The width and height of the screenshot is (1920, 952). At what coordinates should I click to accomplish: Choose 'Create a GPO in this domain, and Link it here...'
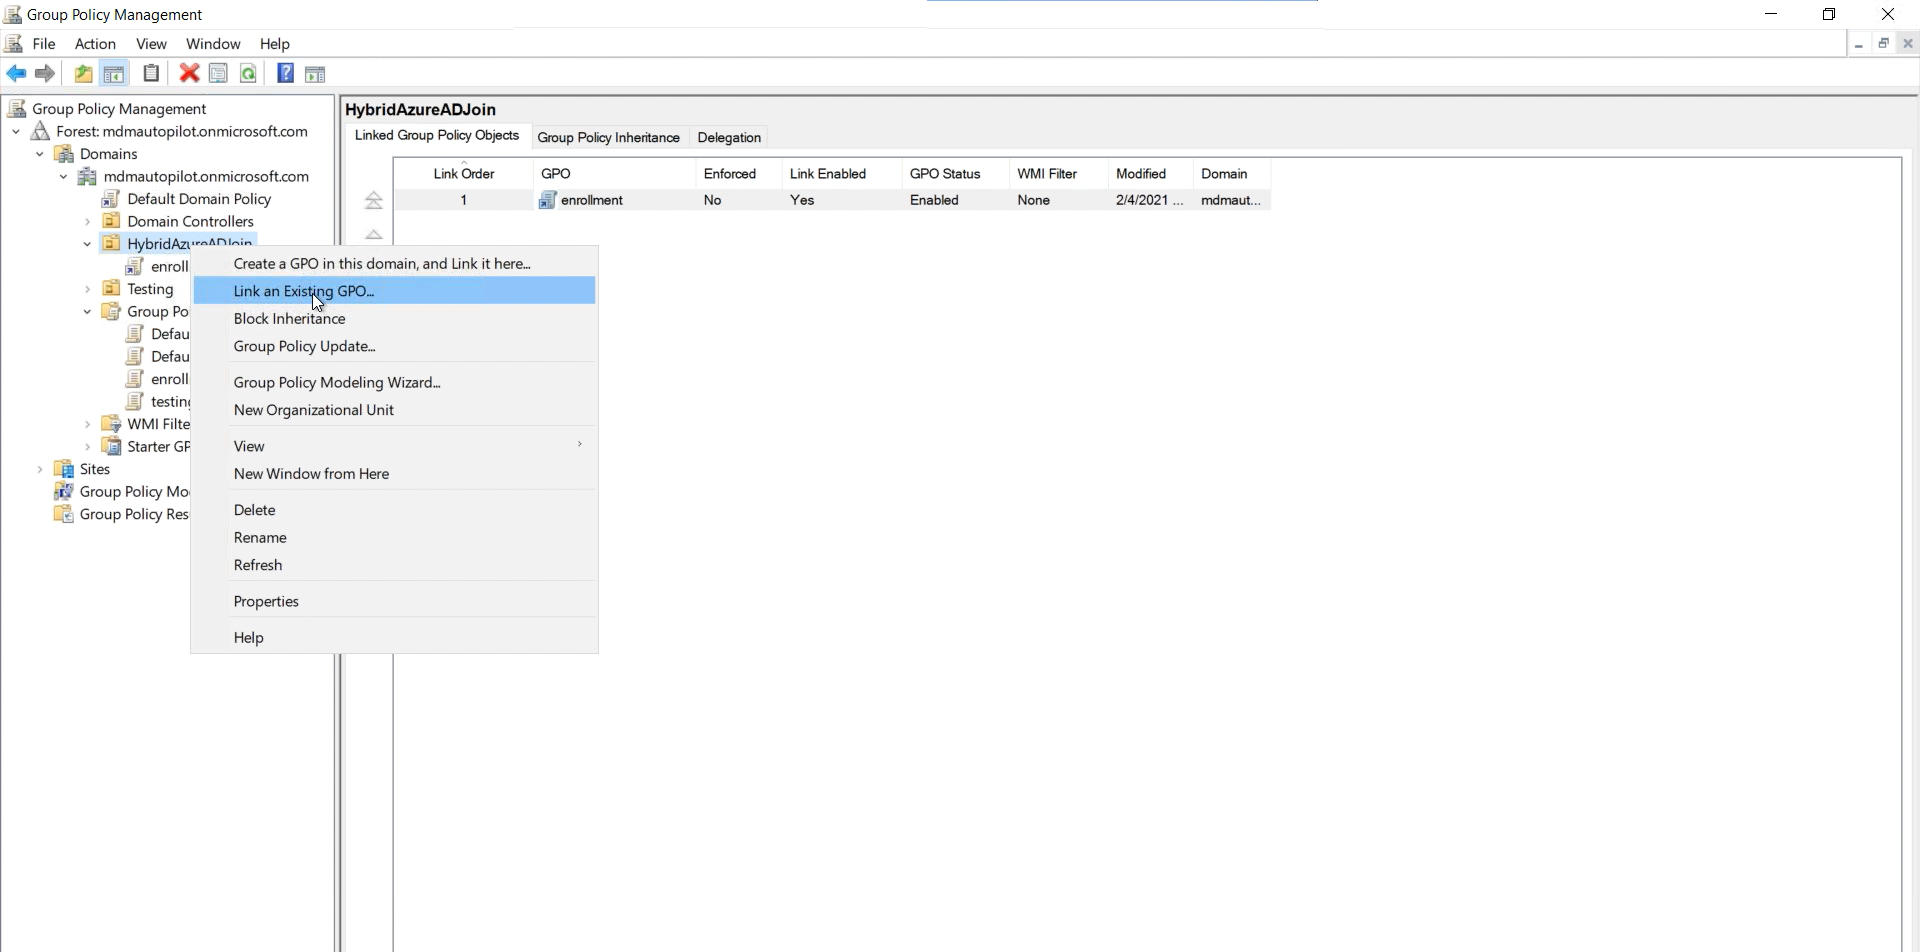click(x=395, y=263)
